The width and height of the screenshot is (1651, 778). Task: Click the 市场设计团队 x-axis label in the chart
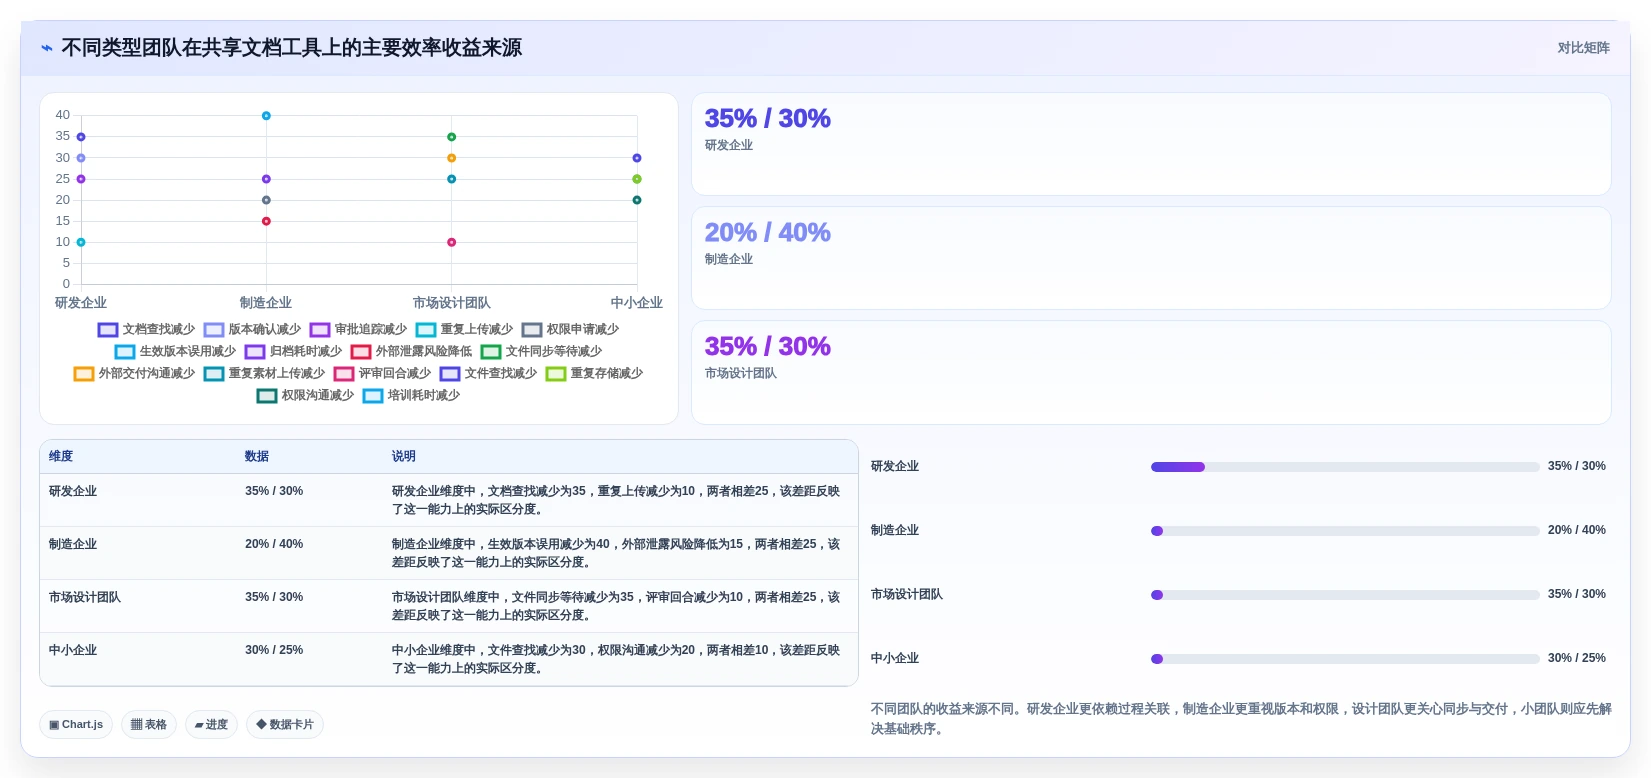click(x=451, y=303)
